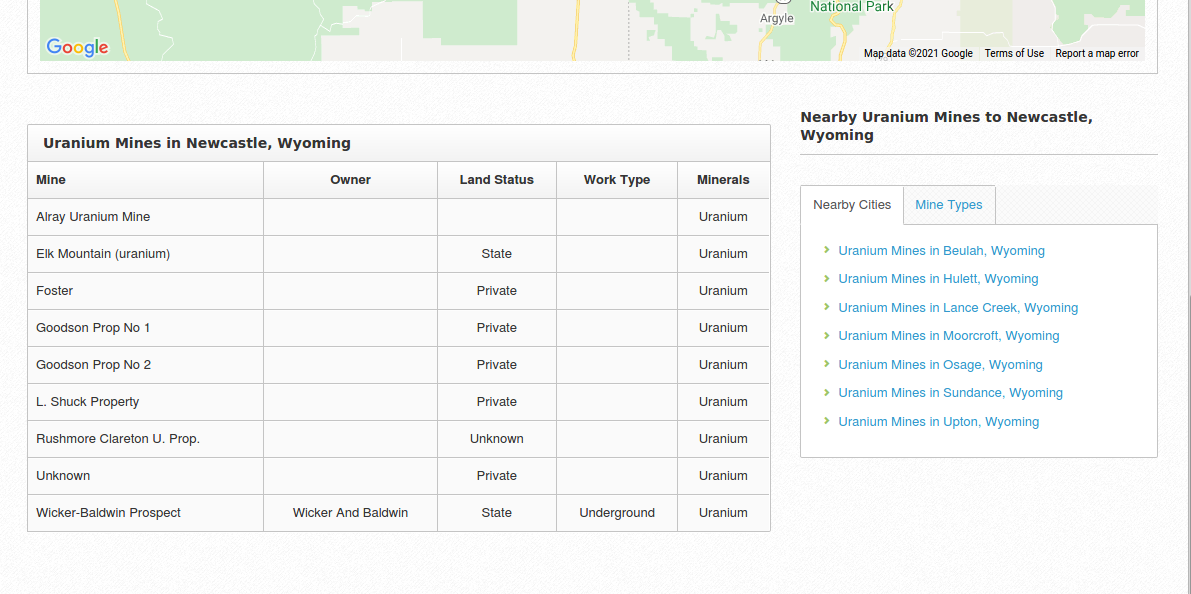The image size is (1191, 594).
Task: Select the mine named Unknown
Action: [63, 476]
